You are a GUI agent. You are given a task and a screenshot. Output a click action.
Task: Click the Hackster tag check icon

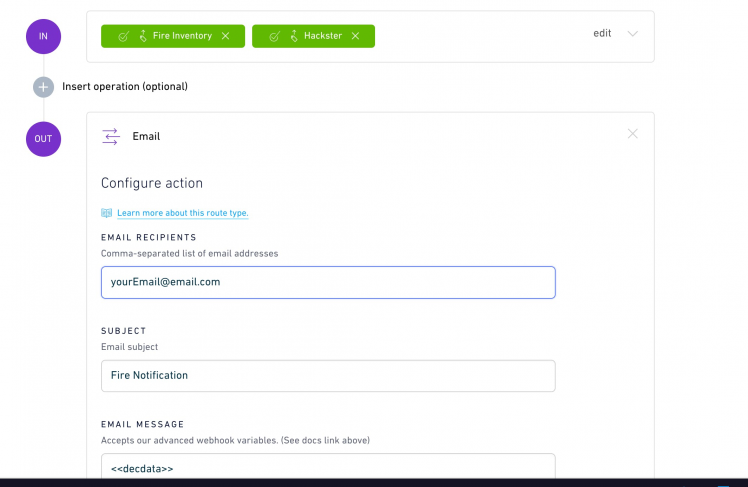point(274,36)
